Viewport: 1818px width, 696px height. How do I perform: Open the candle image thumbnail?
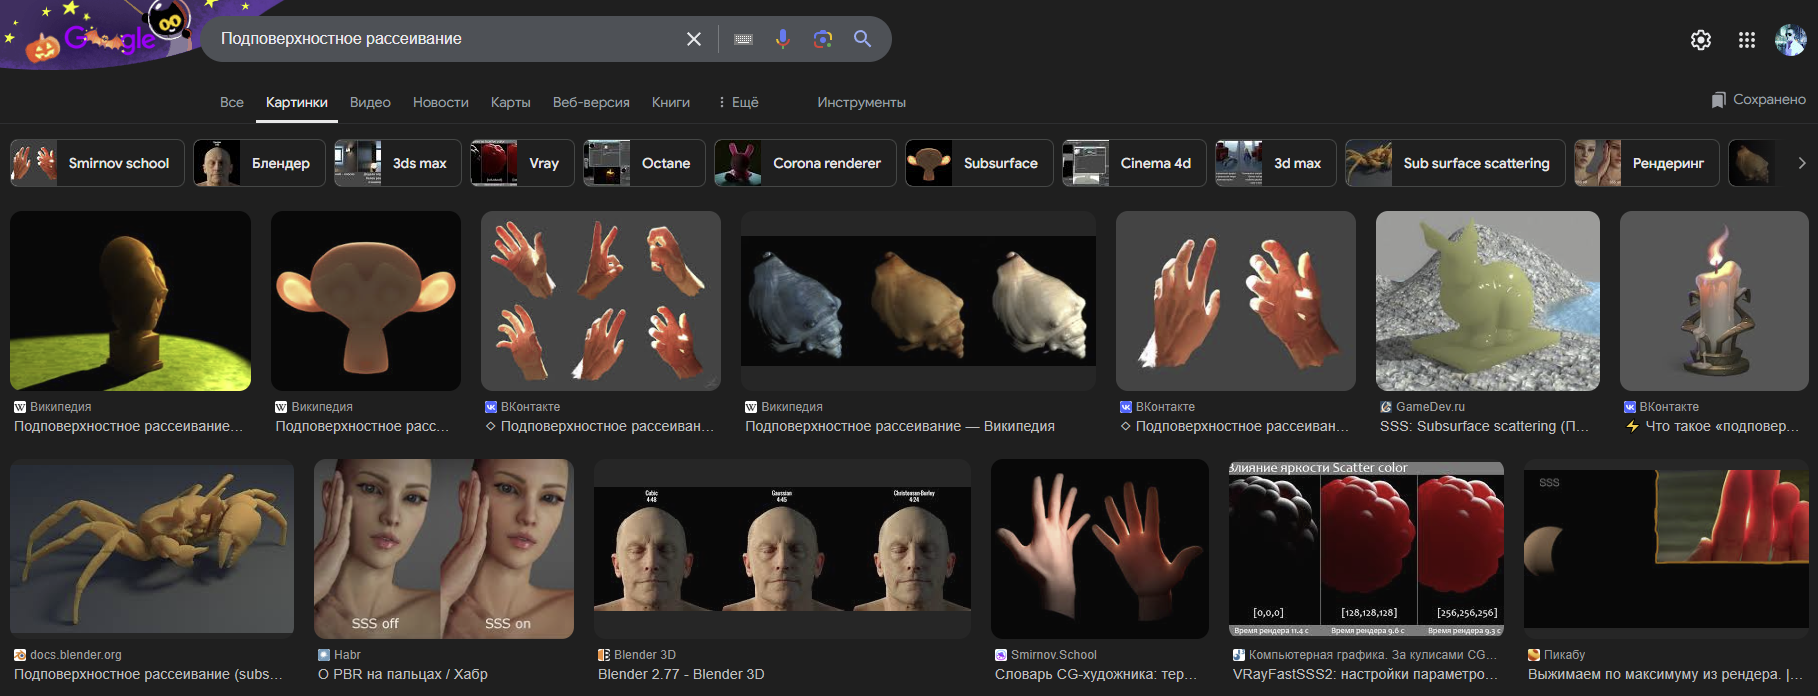1713,300
